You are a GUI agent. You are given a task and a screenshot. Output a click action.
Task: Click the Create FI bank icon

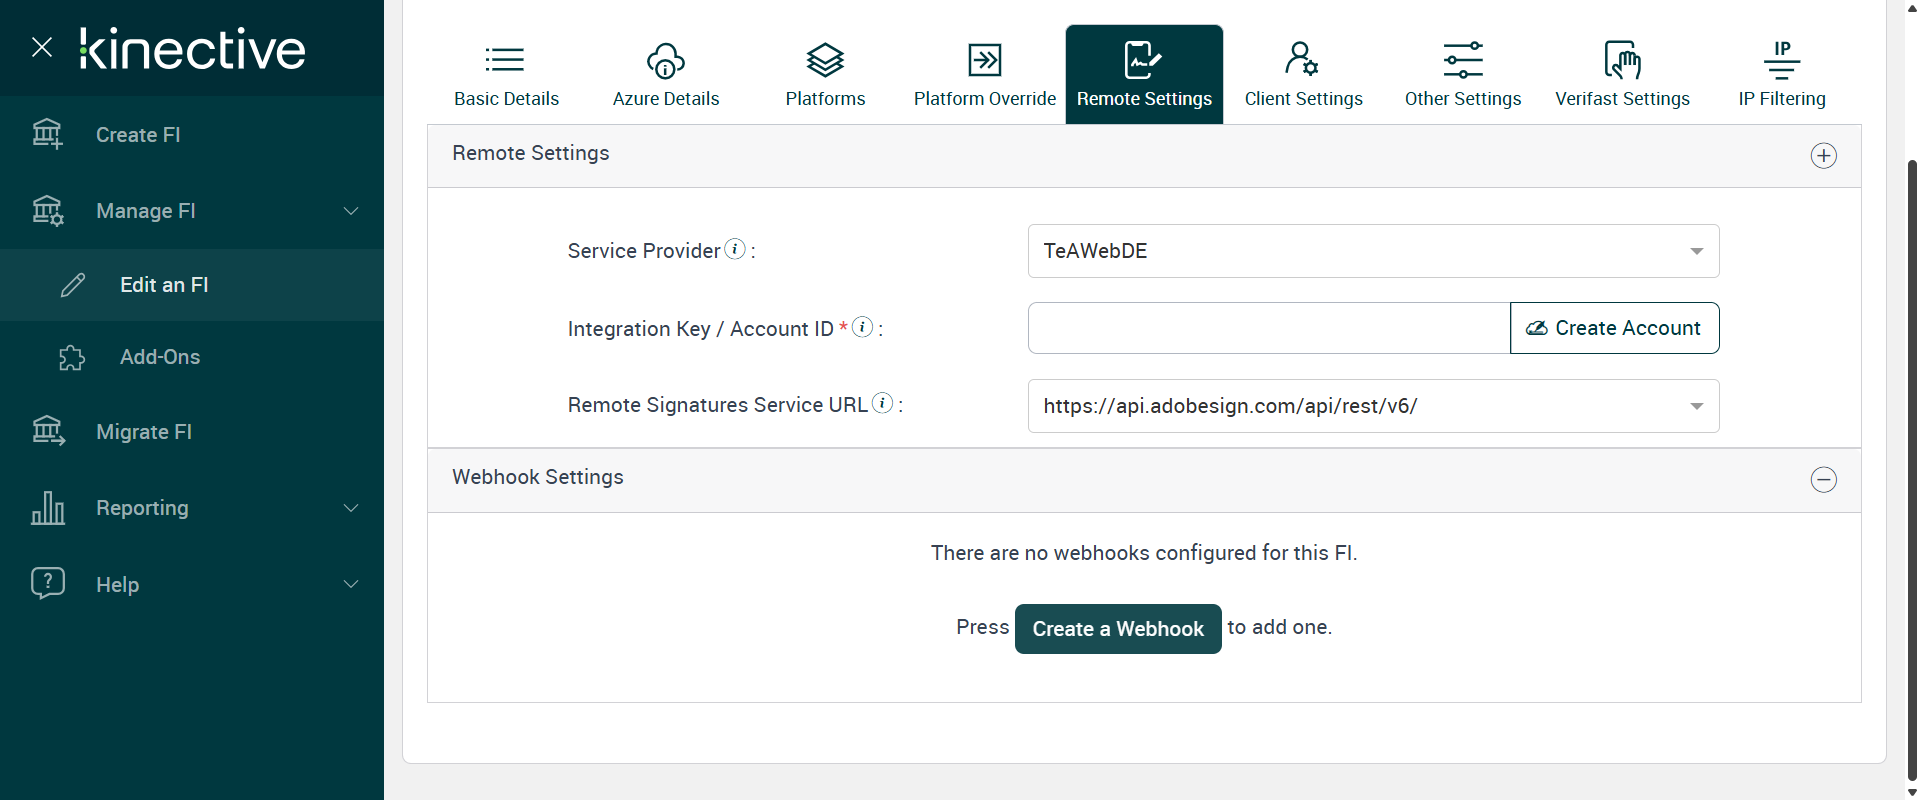tap(47, 134)
